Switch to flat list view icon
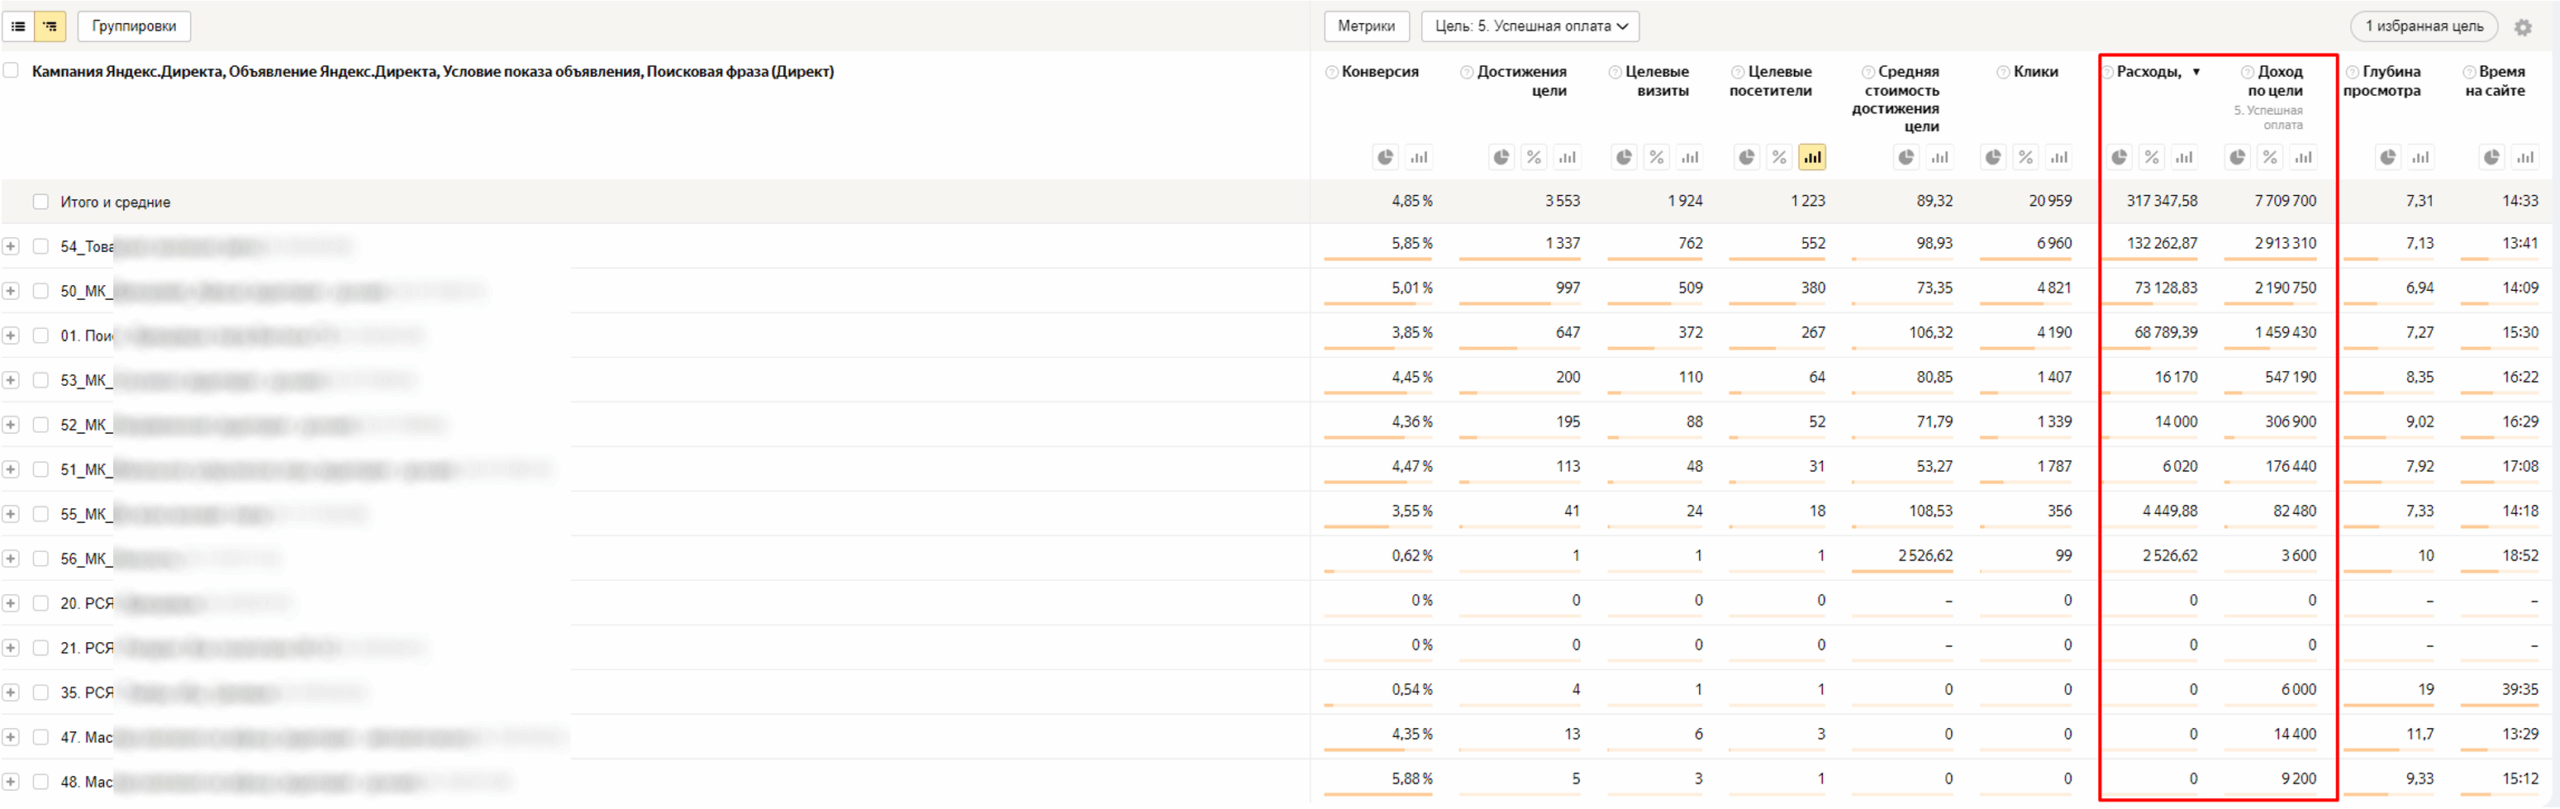 coord(18,26)
